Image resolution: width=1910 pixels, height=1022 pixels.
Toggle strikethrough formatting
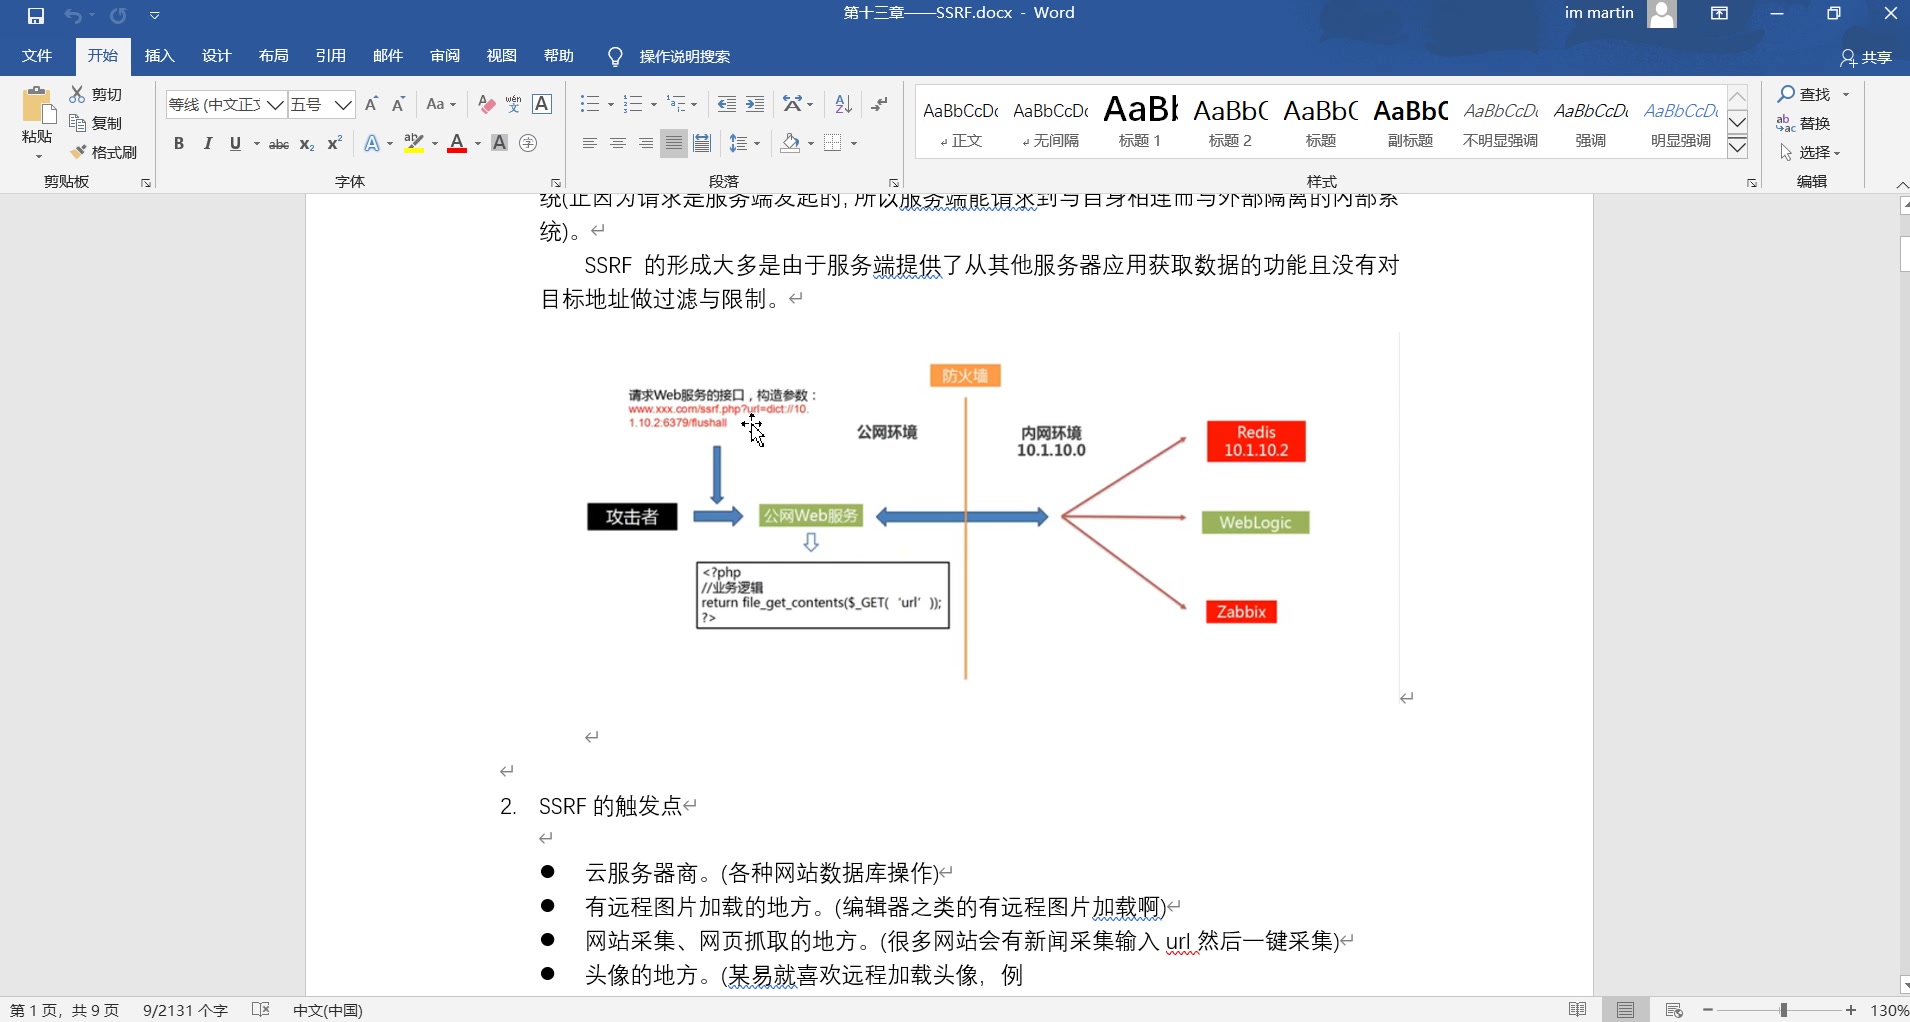(x=279, y=144)
